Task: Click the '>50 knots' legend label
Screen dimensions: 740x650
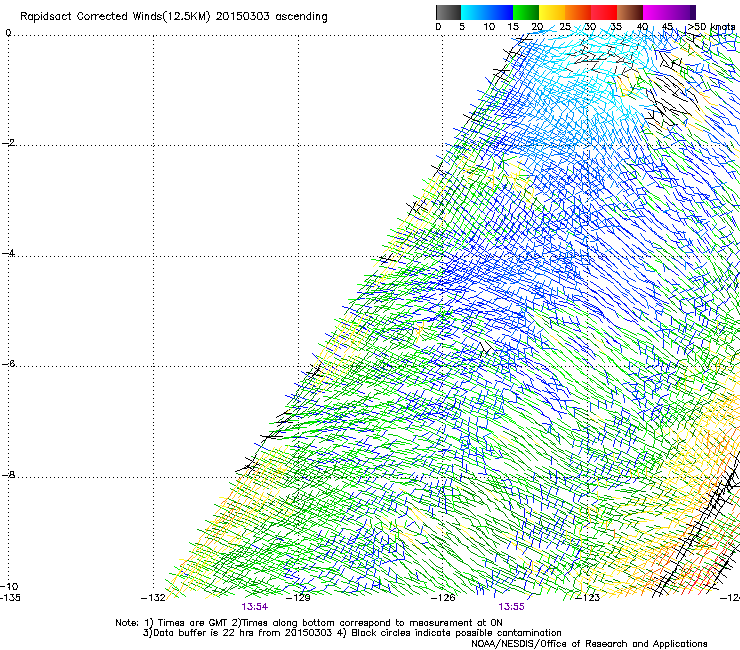Action: 711,27
